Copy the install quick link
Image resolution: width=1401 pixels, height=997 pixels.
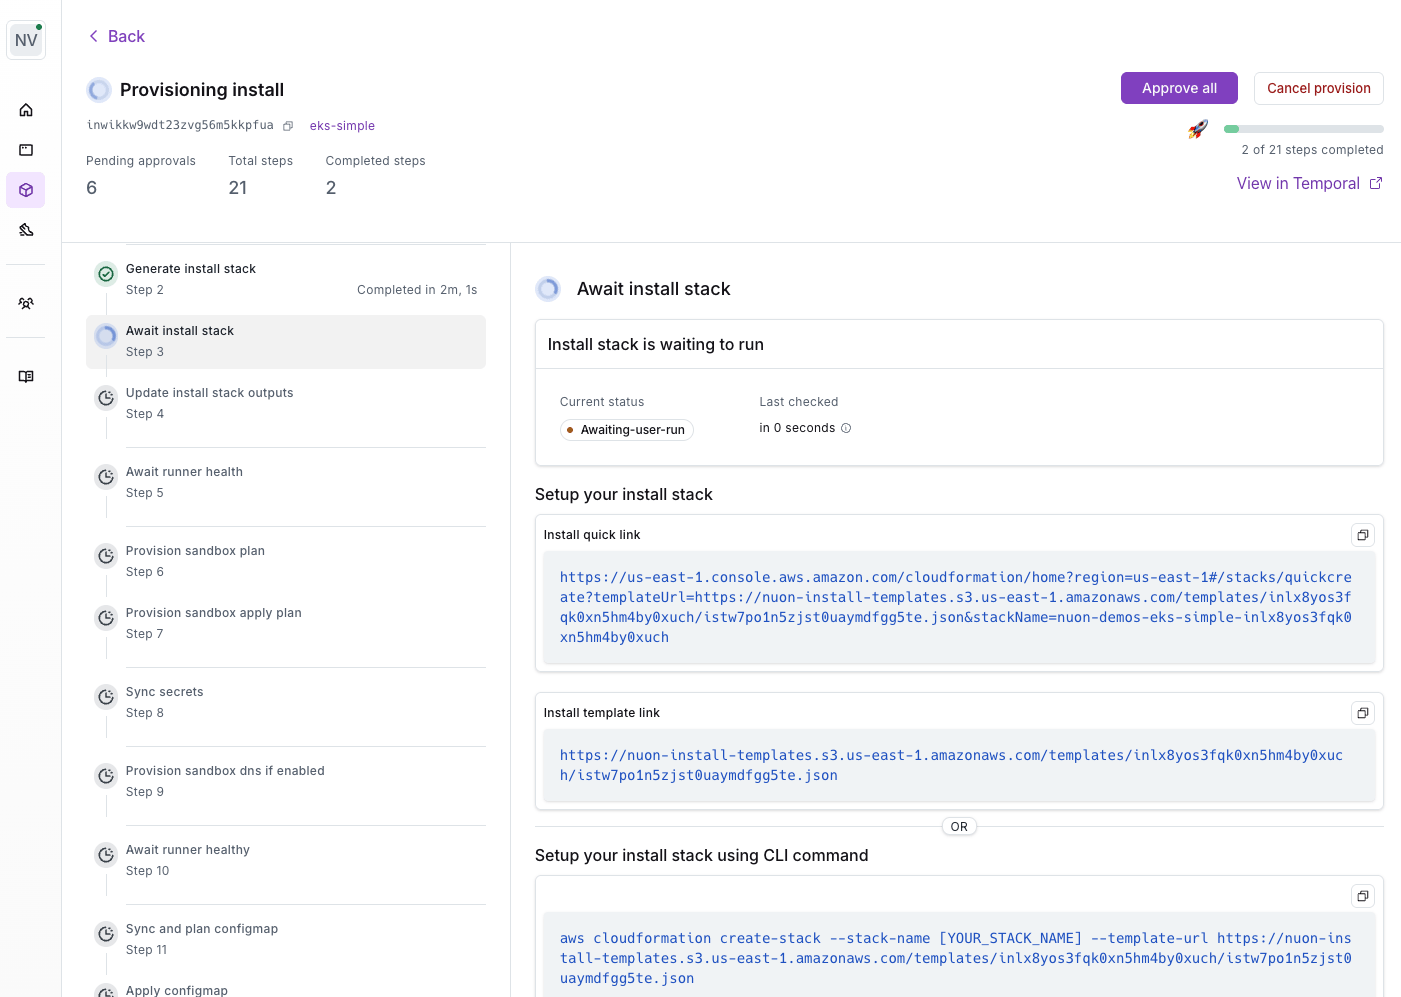1362,535
